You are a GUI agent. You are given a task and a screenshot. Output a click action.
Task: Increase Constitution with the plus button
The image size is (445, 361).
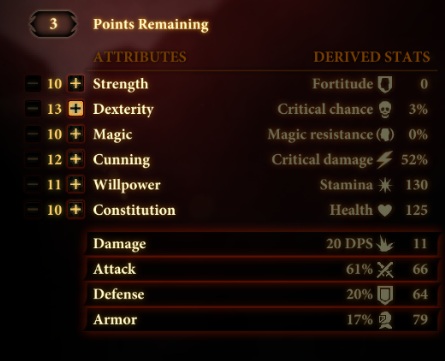tap(76, 210)
